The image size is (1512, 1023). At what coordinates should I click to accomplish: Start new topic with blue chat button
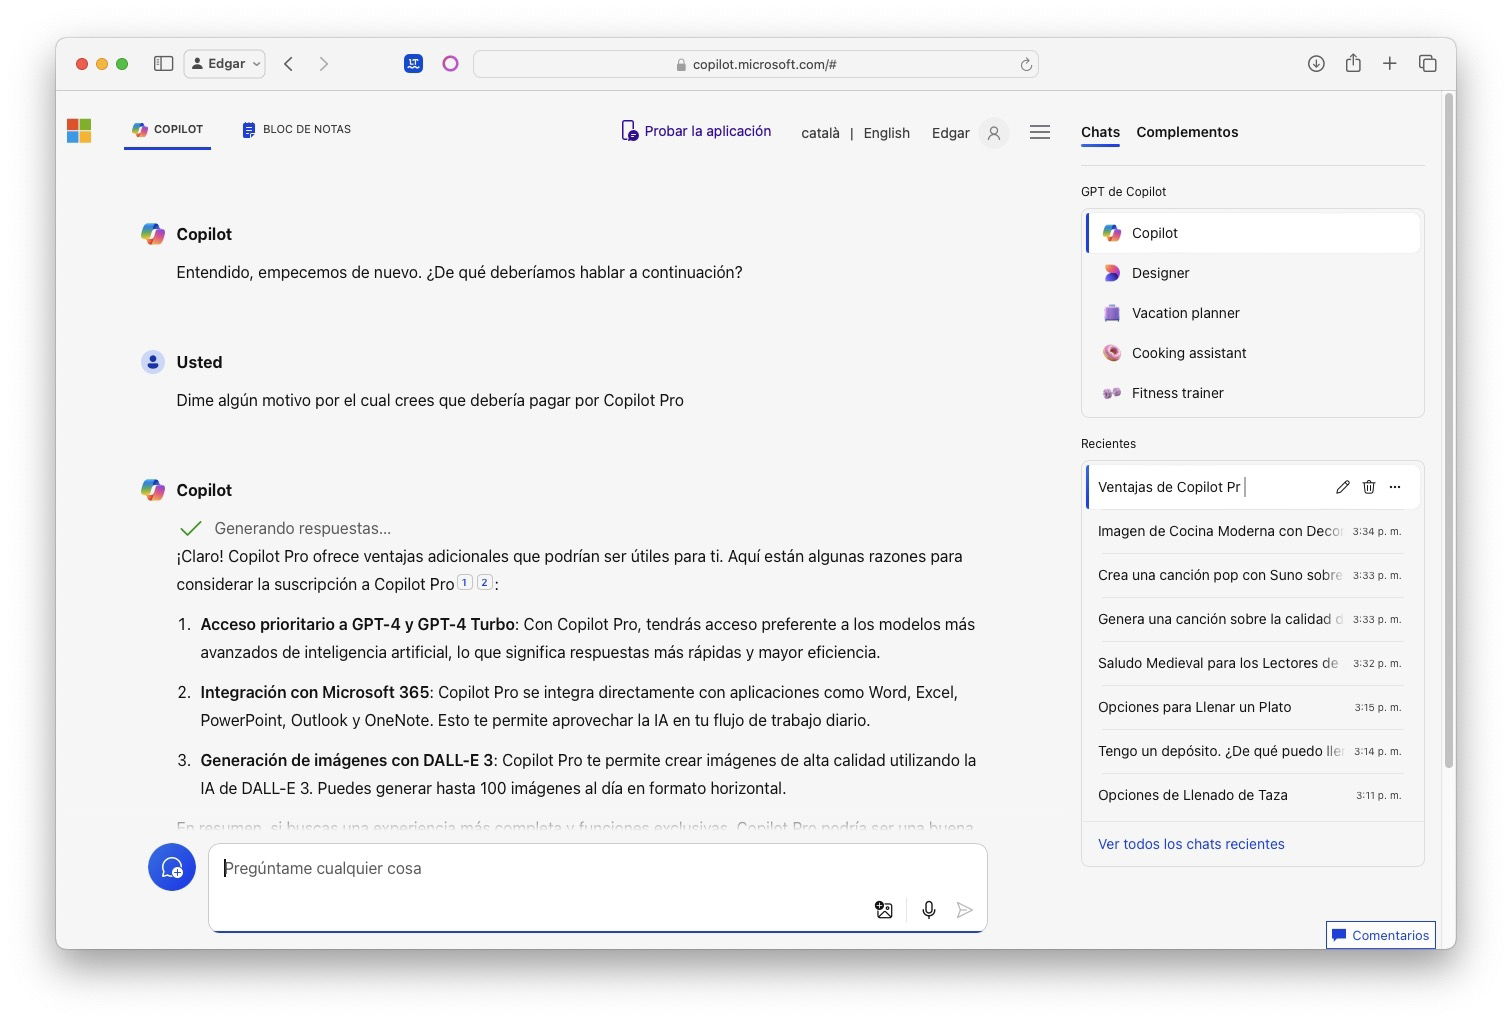pos(172,867)
